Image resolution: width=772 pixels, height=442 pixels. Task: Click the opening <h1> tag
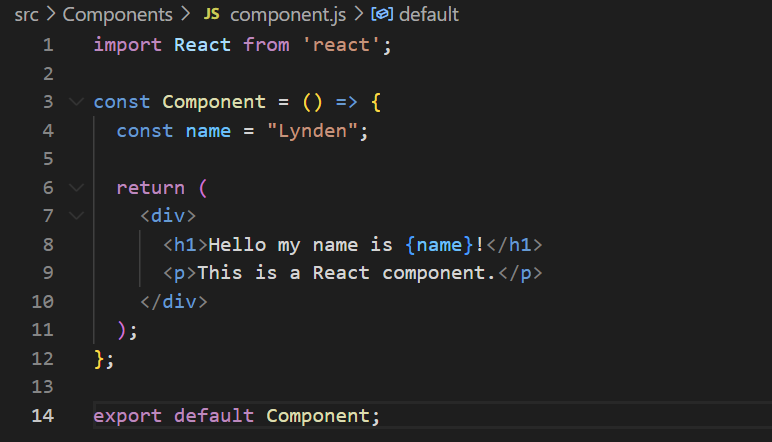[x=186, y=245]
